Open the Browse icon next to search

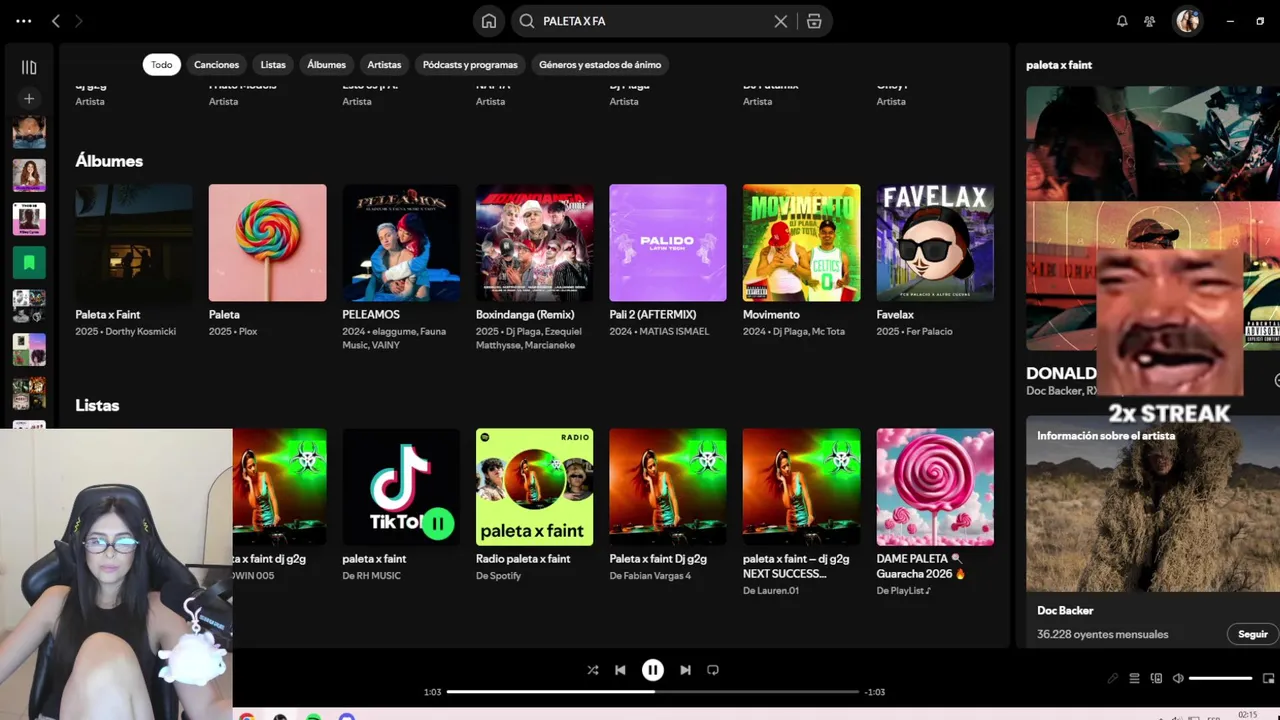click(814, 21)
